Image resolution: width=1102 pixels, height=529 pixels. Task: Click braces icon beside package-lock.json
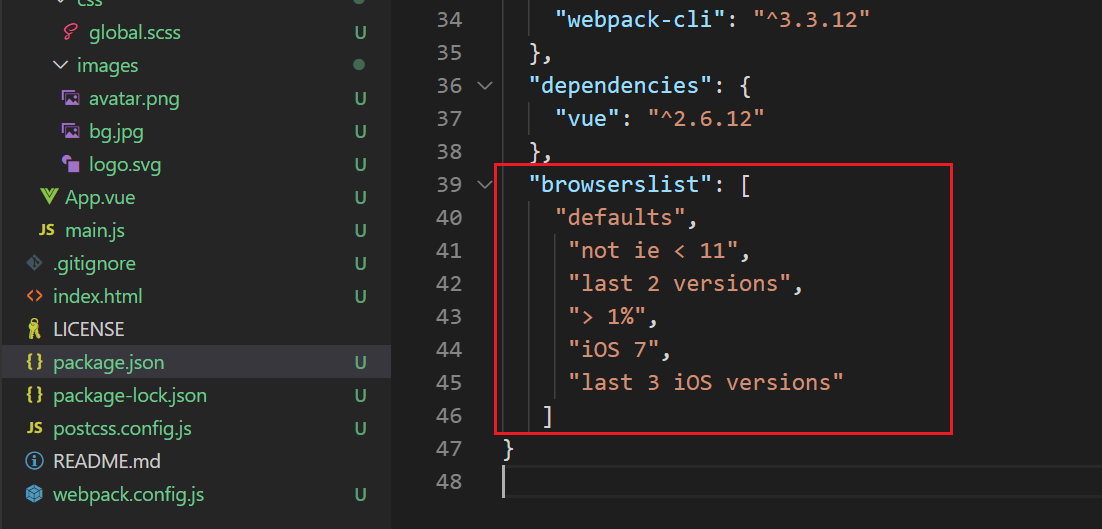(x=34, y=396)
